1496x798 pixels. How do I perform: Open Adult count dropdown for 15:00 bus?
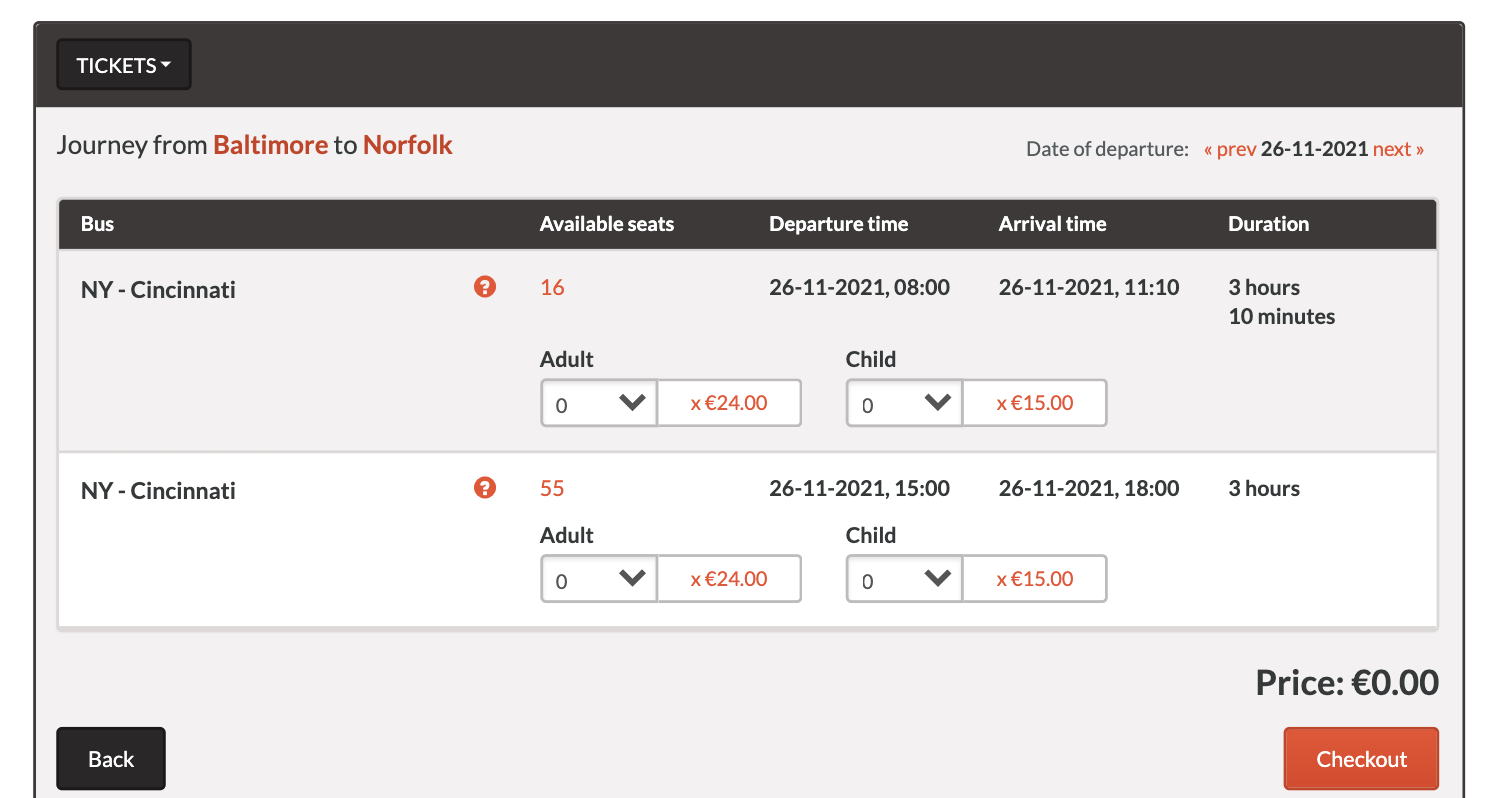[x=598, y=579]
